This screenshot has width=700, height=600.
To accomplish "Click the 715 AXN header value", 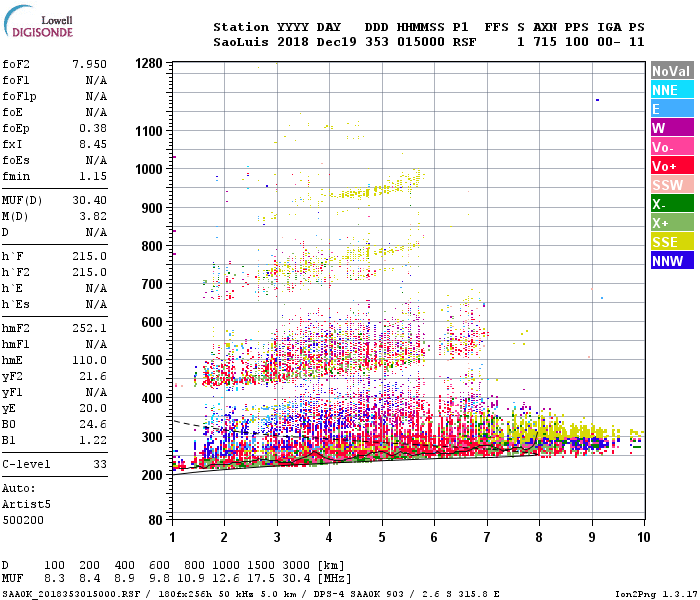I will coord(545,42).
